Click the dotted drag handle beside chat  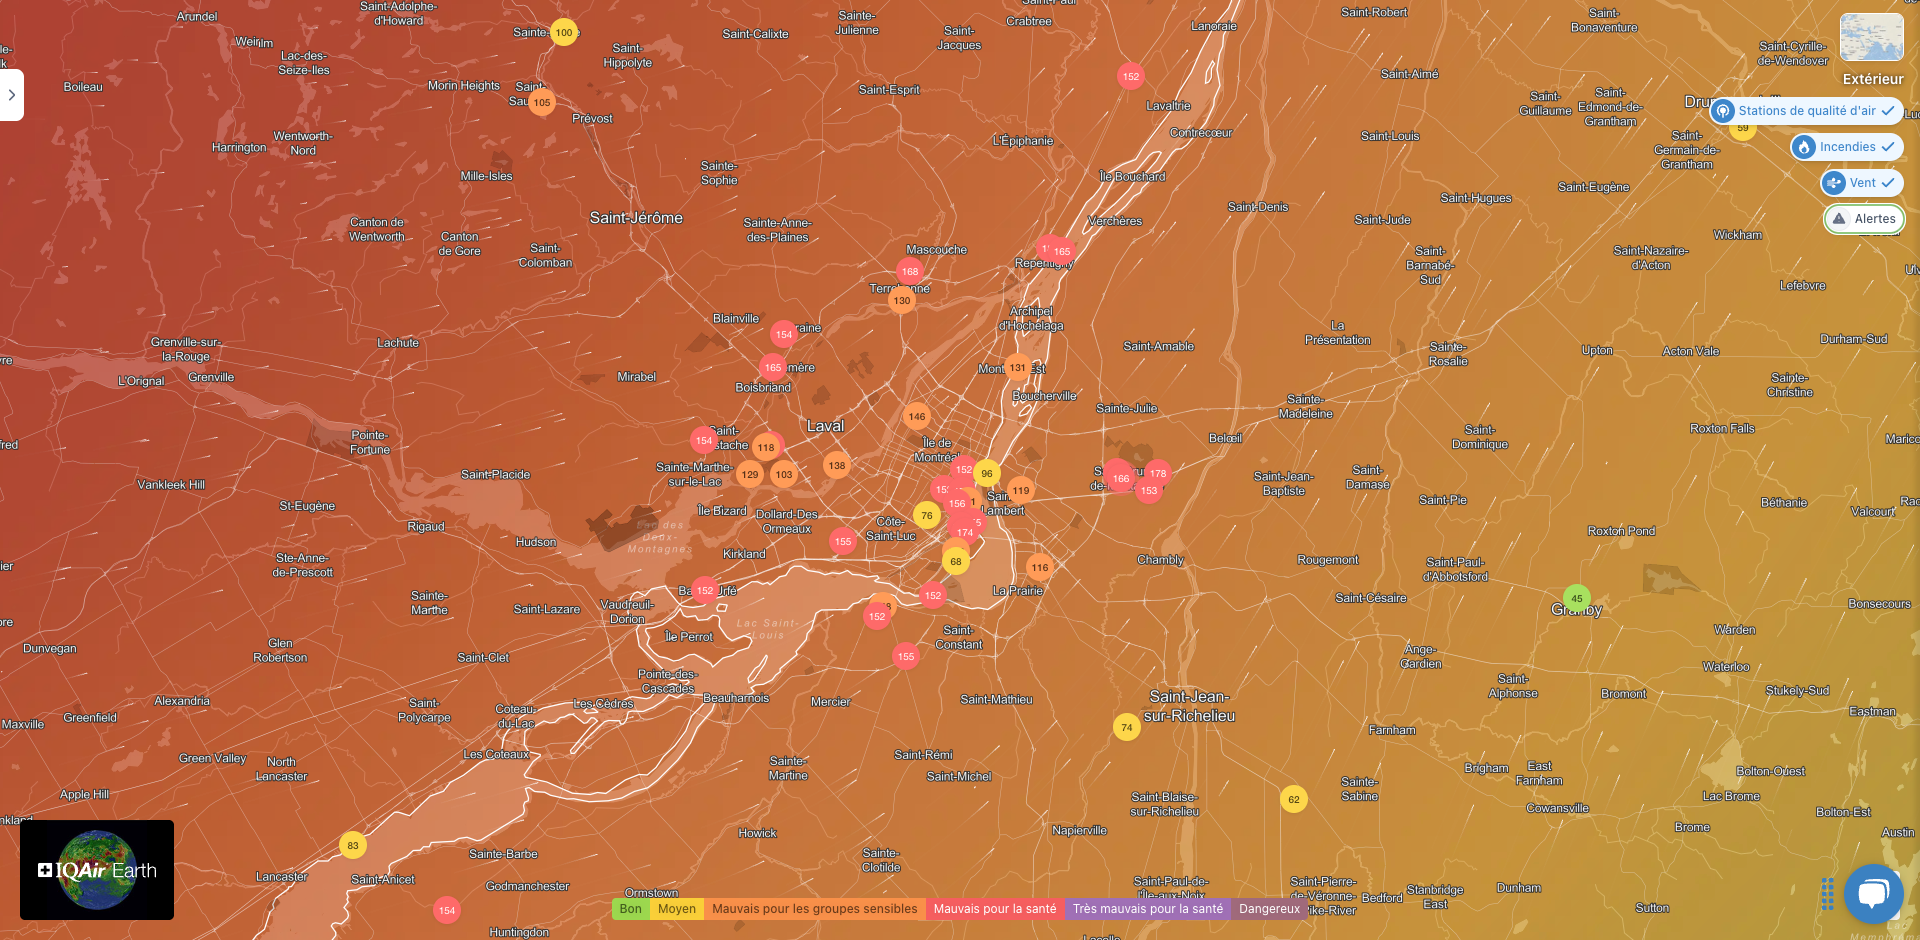[x=1827, y=894]
